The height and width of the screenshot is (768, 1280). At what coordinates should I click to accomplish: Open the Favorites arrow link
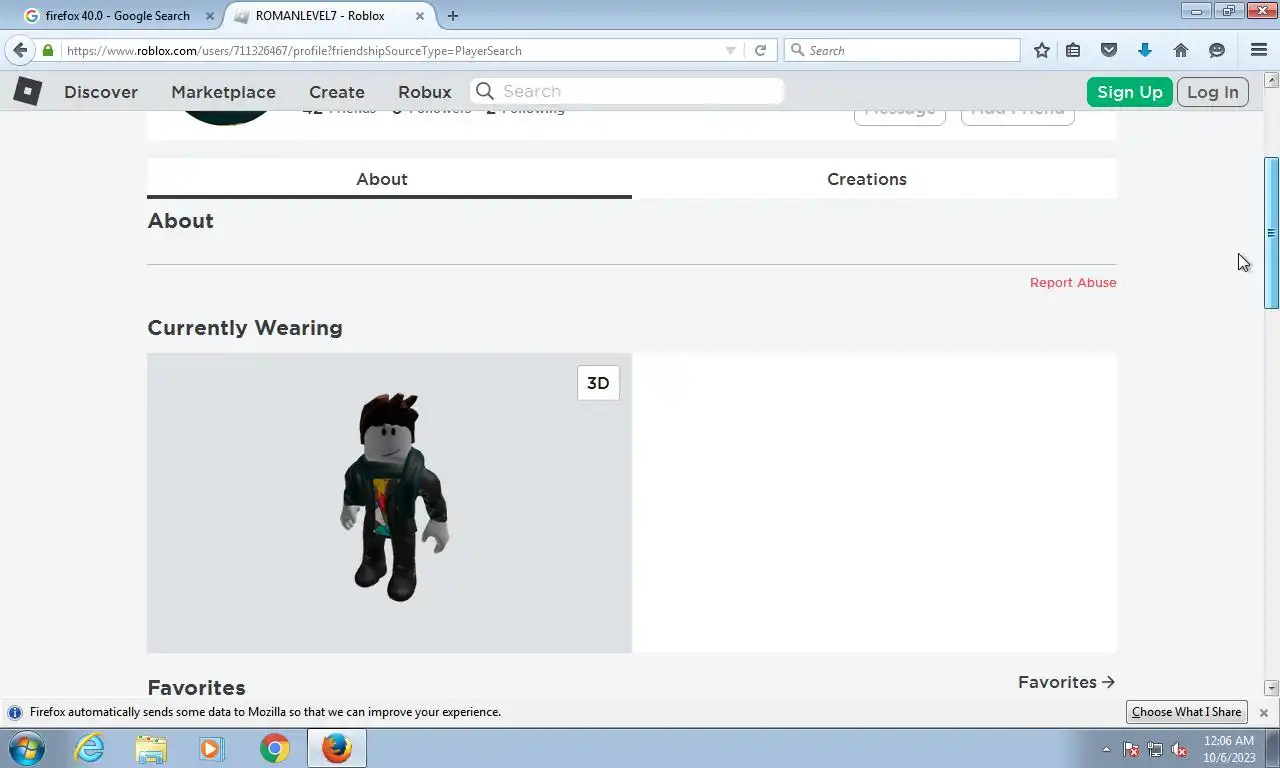pos(1066,682)
